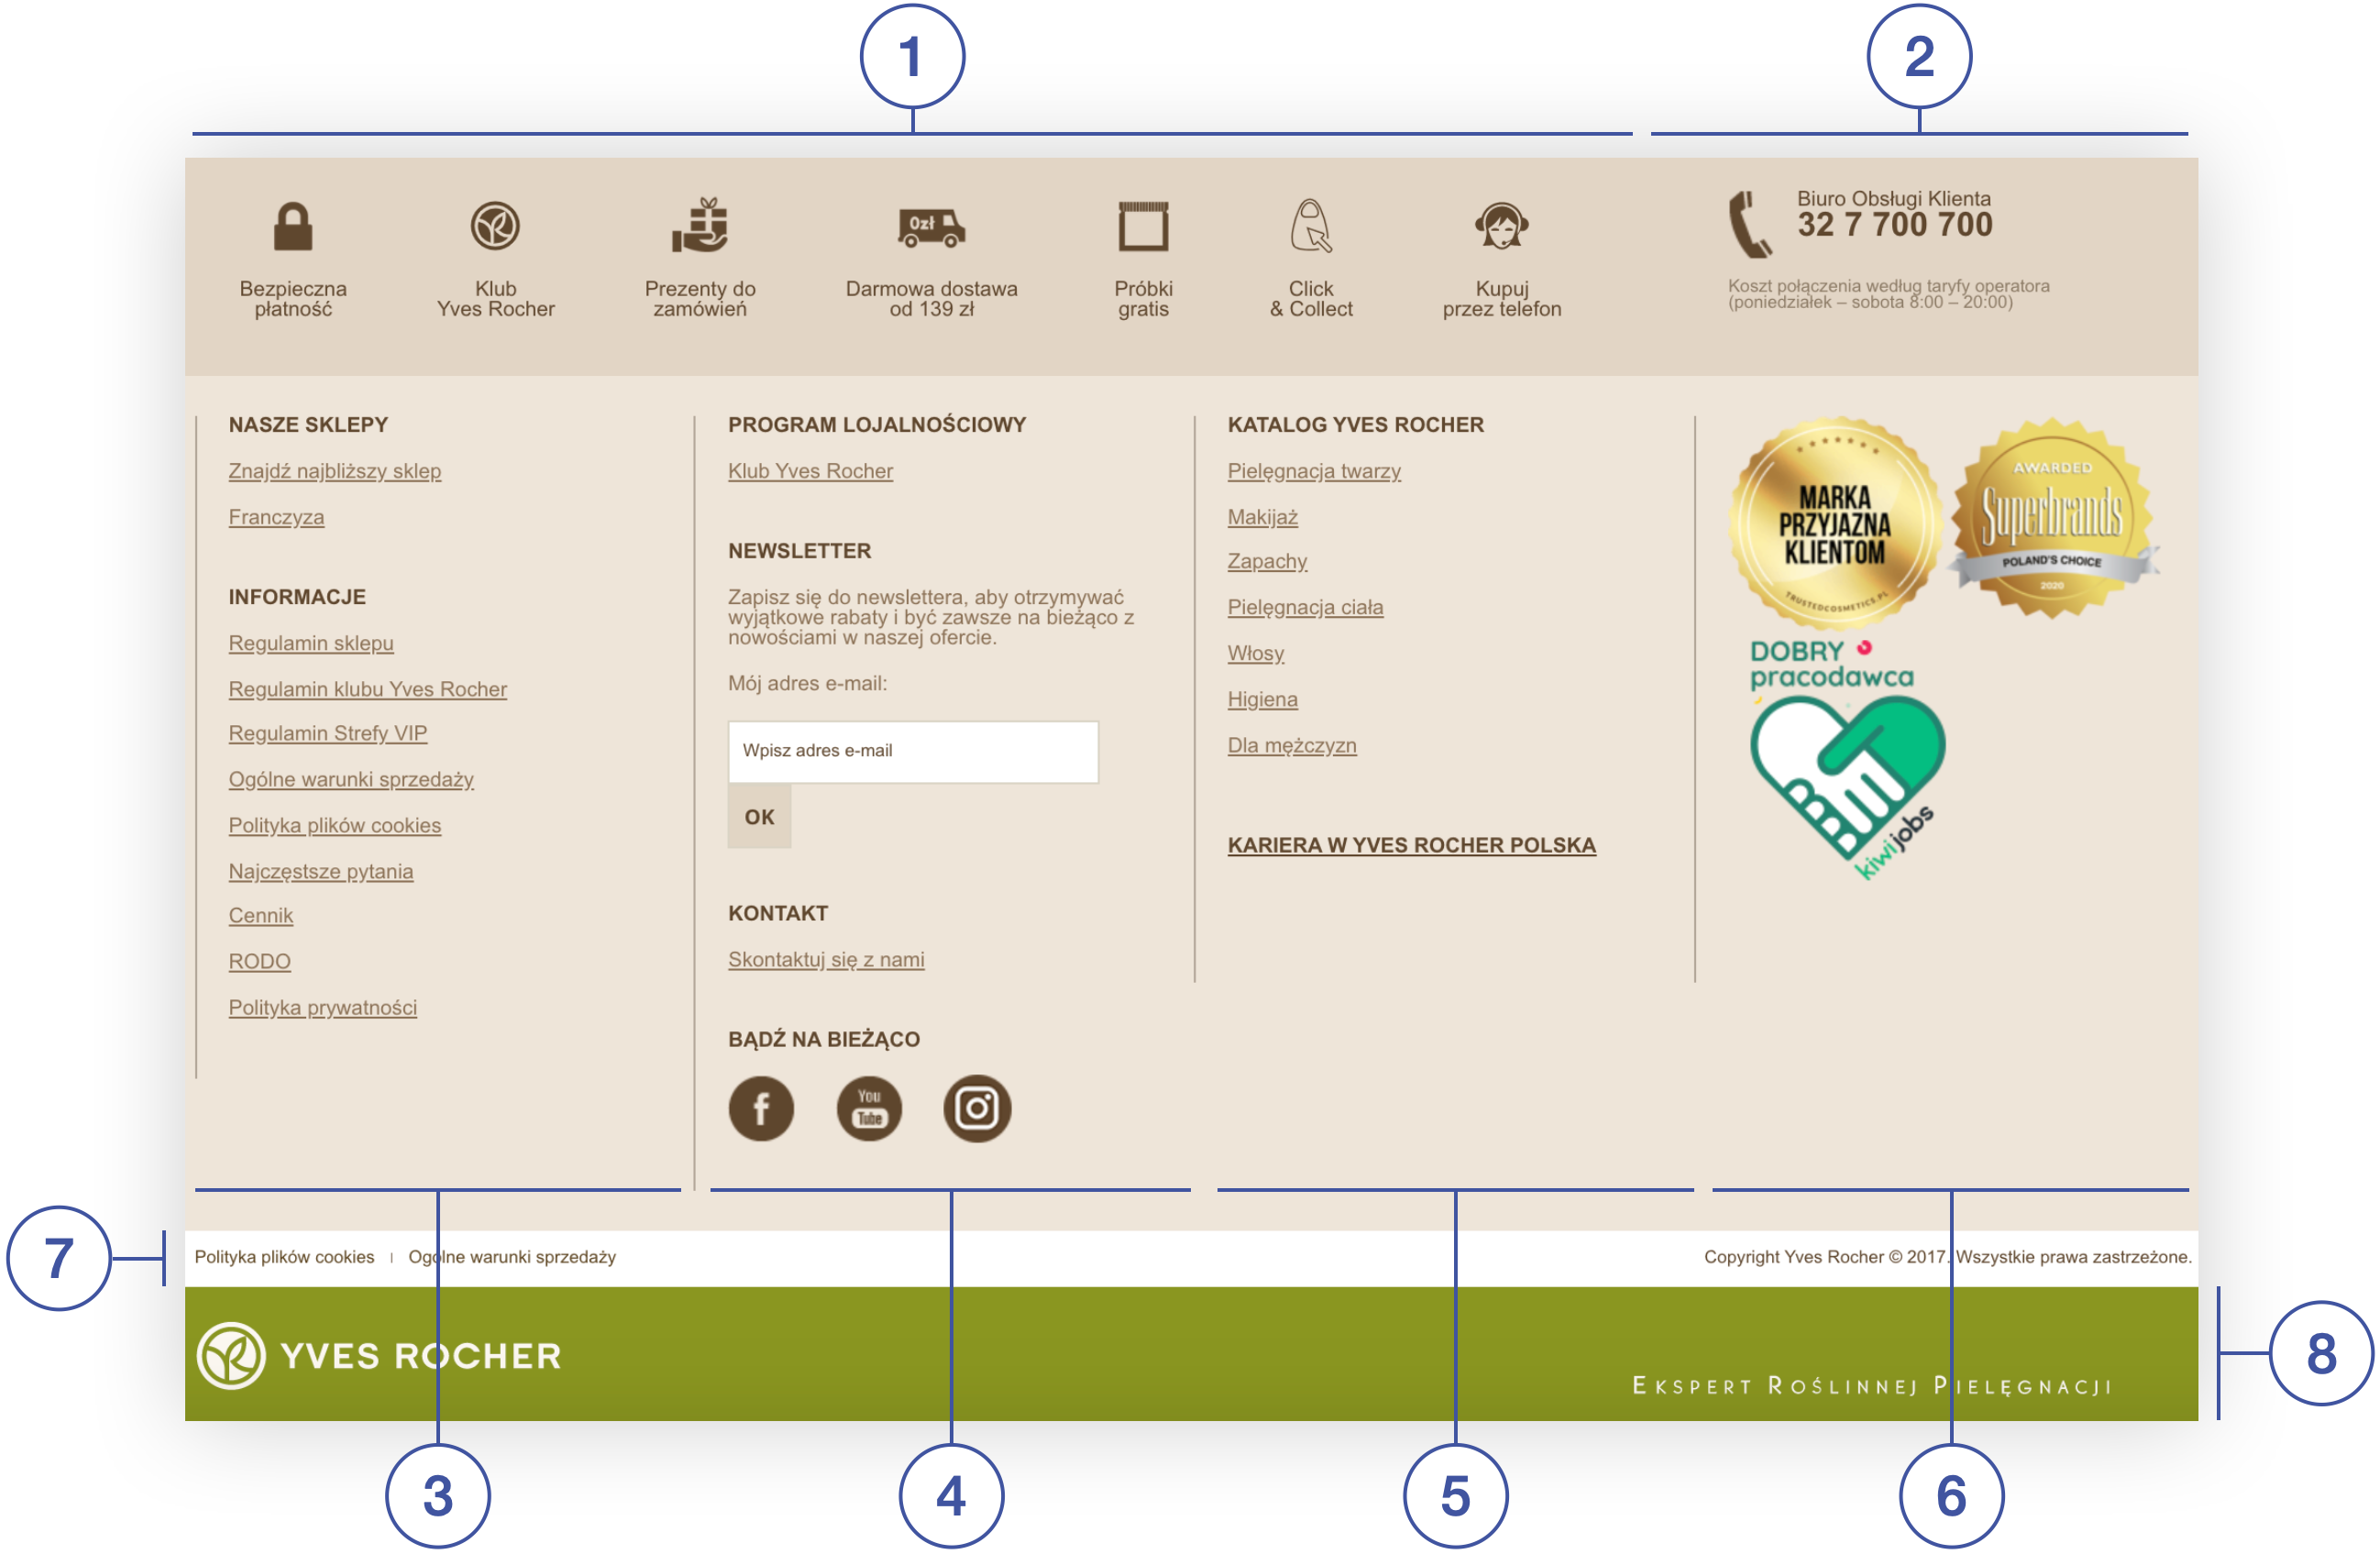Open Zapachy catalog link
The height and width of the screenshot is (1554, 2380).
click(1267, 561)
